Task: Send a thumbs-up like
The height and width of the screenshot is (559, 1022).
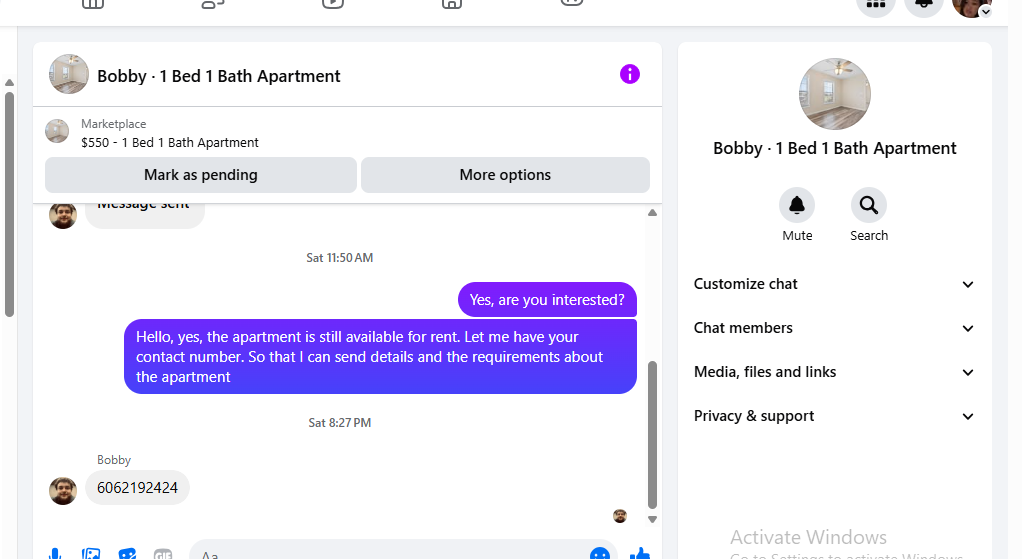Action: point(640,554)
